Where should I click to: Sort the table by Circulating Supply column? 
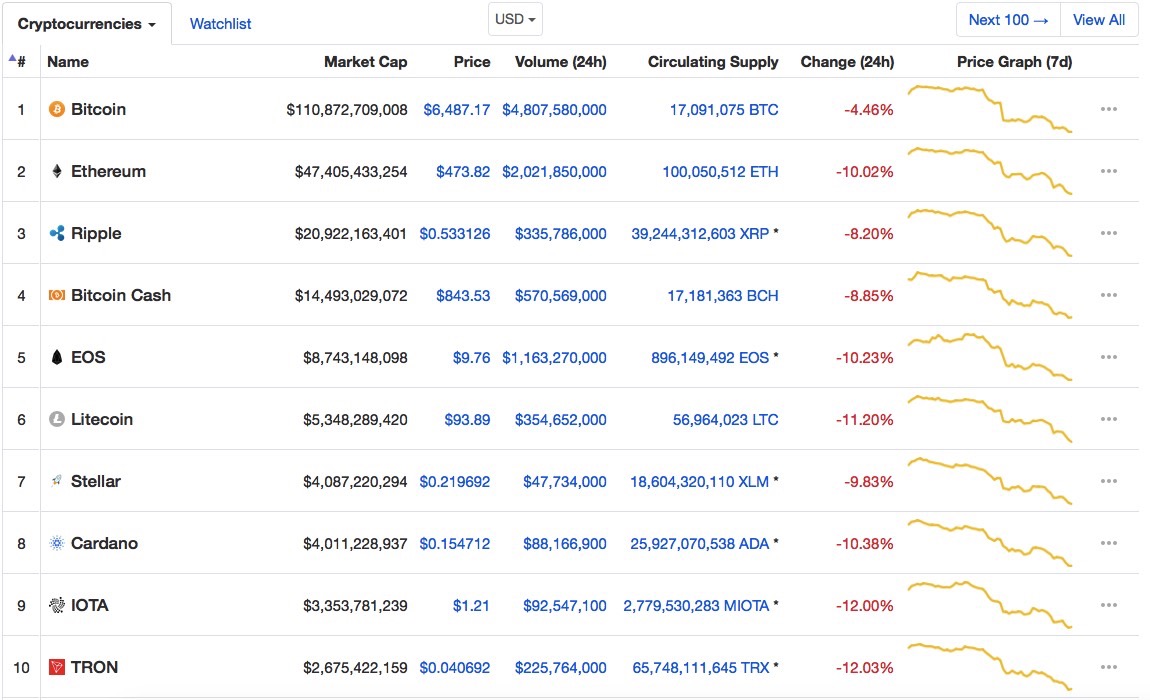pyautogui.click(x=713, y=62)
